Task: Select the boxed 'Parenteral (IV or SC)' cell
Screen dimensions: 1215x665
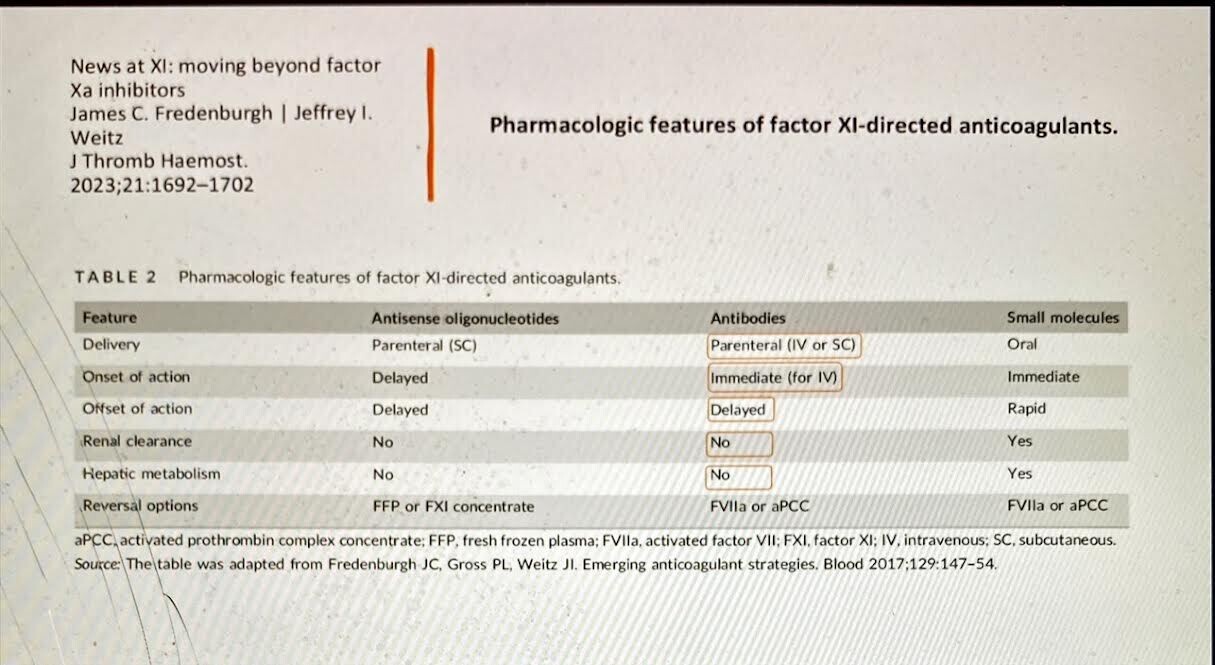Action: click(x=784, y=345)
